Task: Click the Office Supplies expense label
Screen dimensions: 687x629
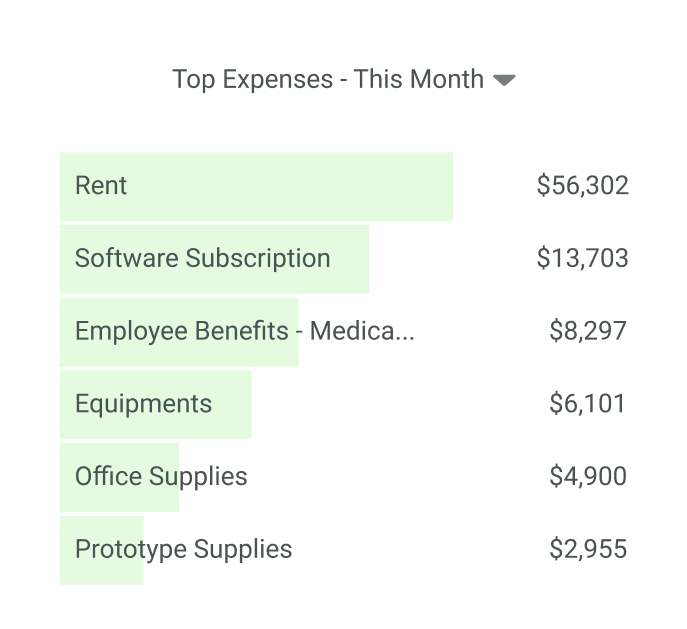Action: (x=161, y=477)
